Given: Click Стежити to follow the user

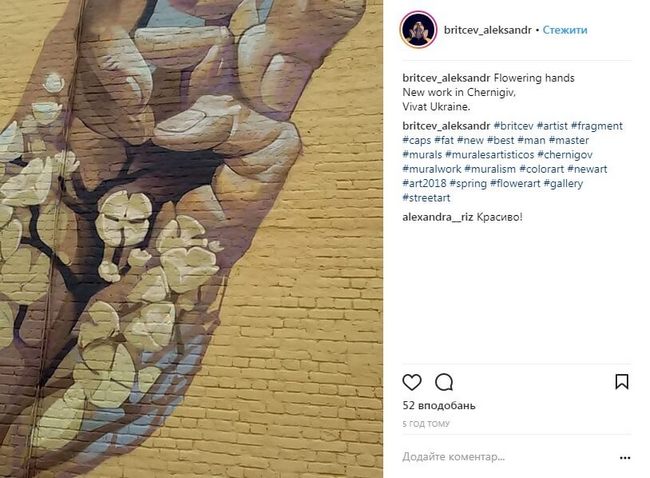Looking at the screenshot, I should coord(565,30).
